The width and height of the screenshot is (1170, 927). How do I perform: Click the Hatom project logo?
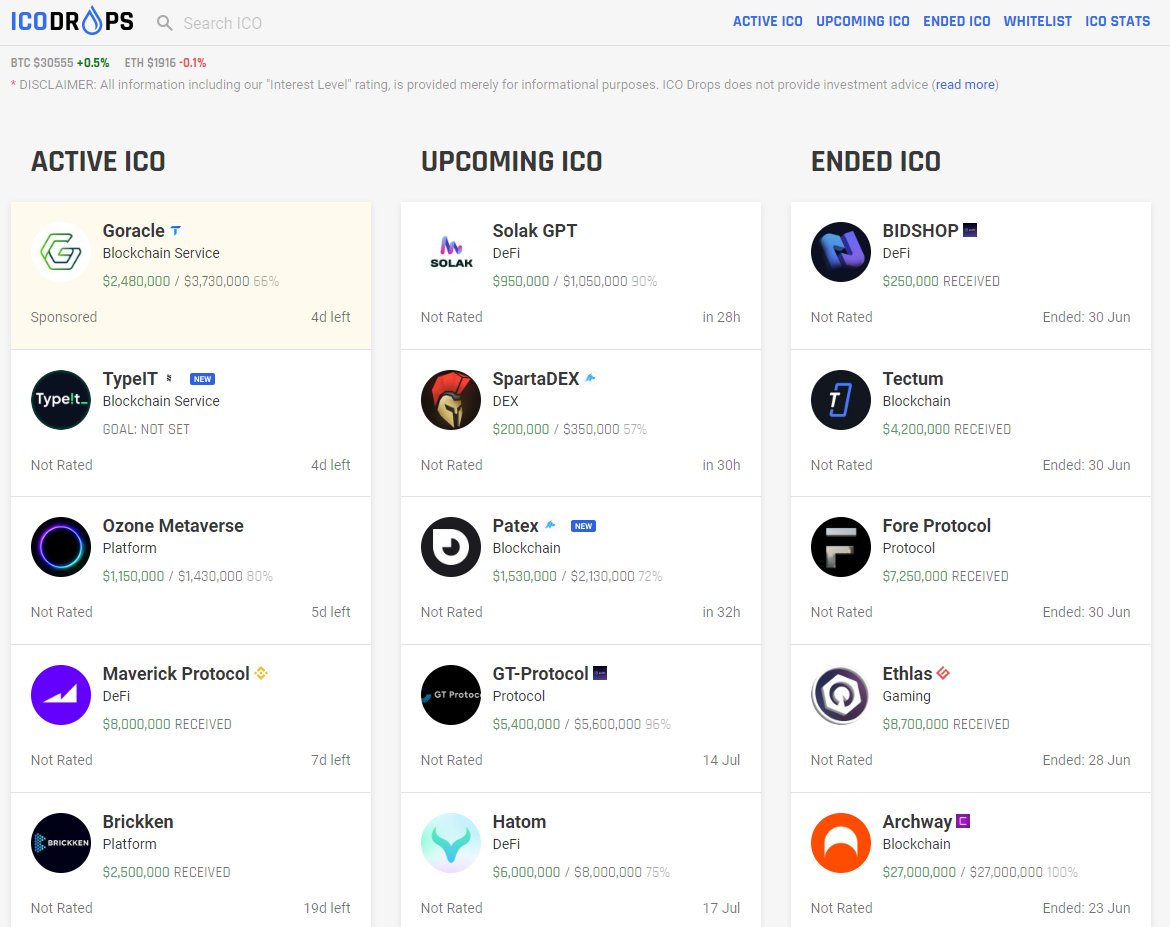tap(451, 842)
